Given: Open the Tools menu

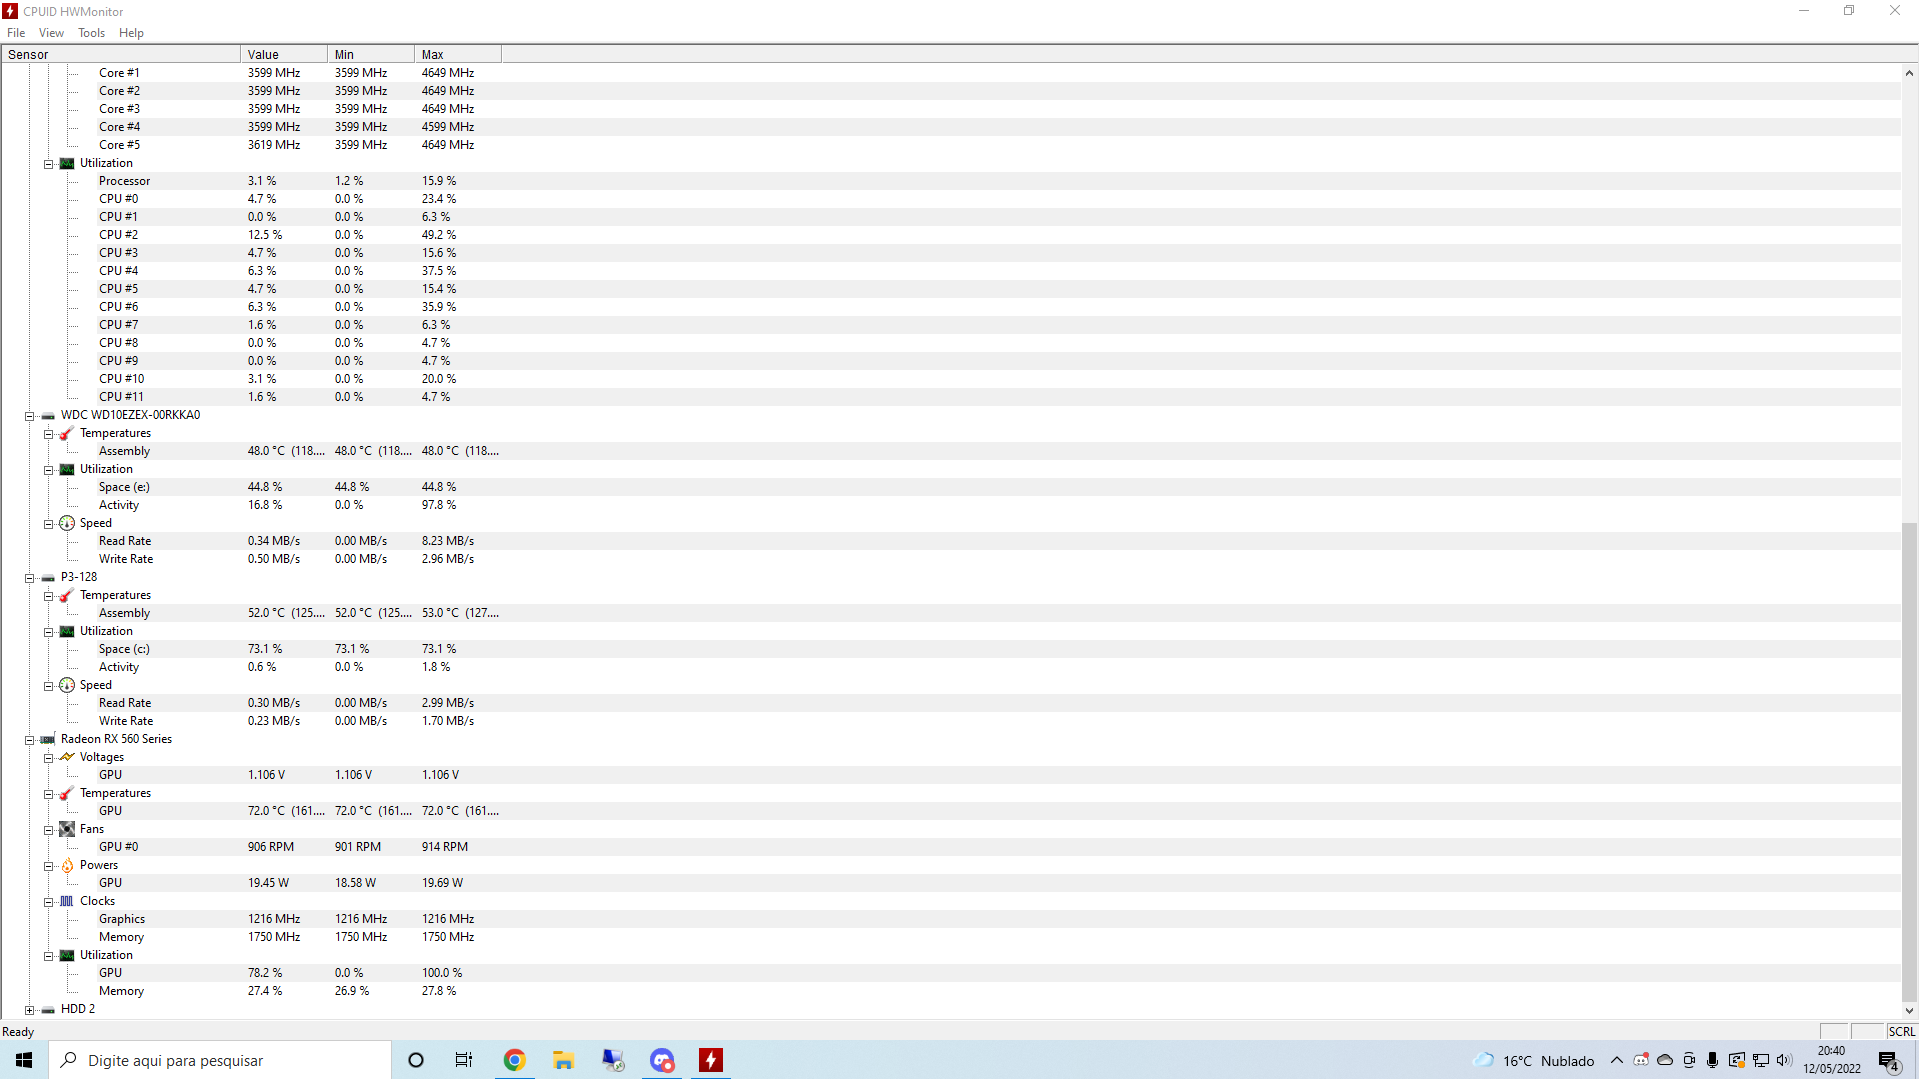Looking at the screenshot, I should pos(91,33).
